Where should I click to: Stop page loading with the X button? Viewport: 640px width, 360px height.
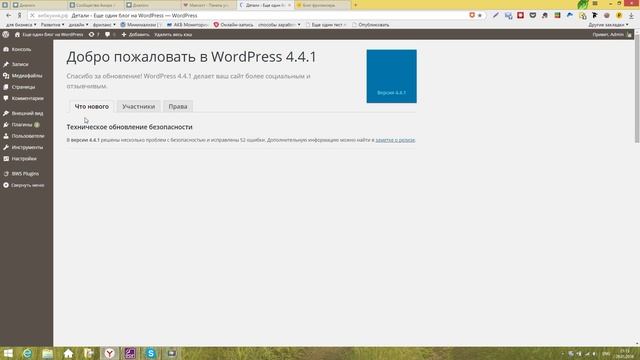click(x=32, y=16)
